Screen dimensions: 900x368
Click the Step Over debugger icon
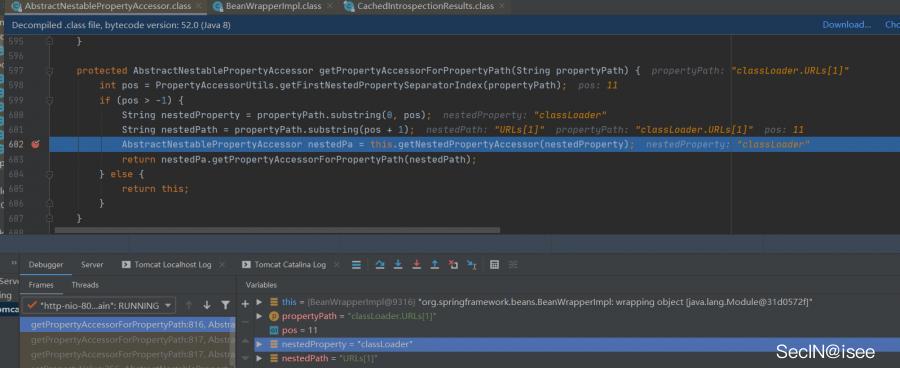tap(379, 265)
